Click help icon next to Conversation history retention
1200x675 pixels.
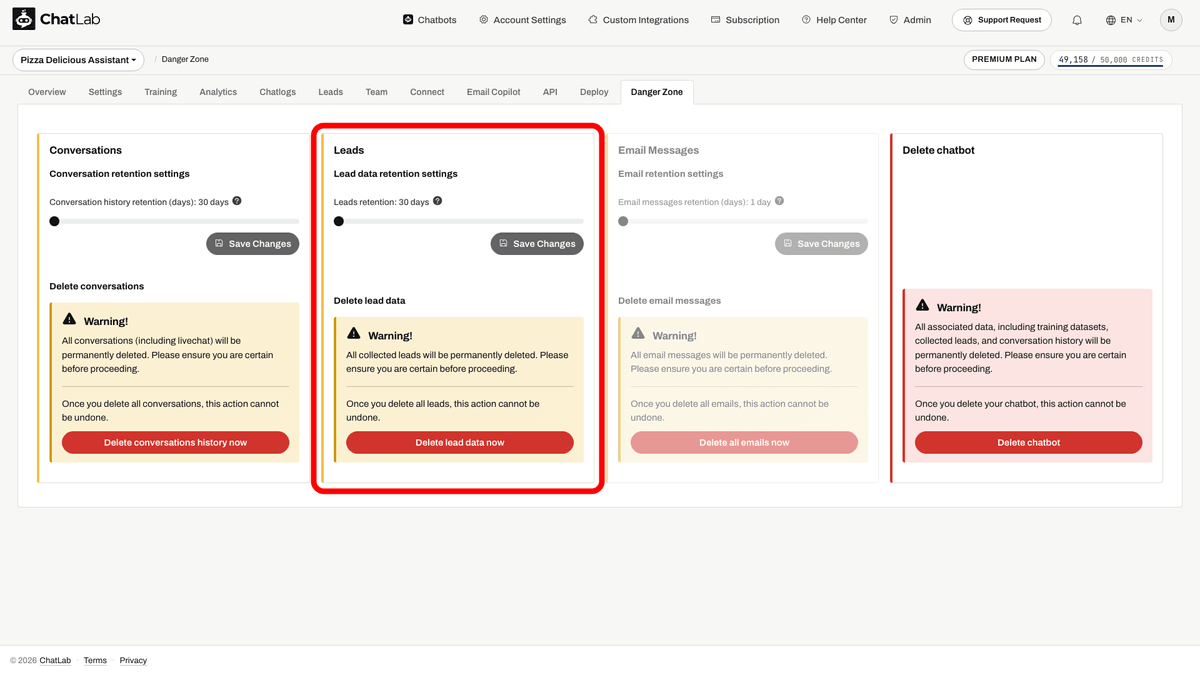point(237,201)
